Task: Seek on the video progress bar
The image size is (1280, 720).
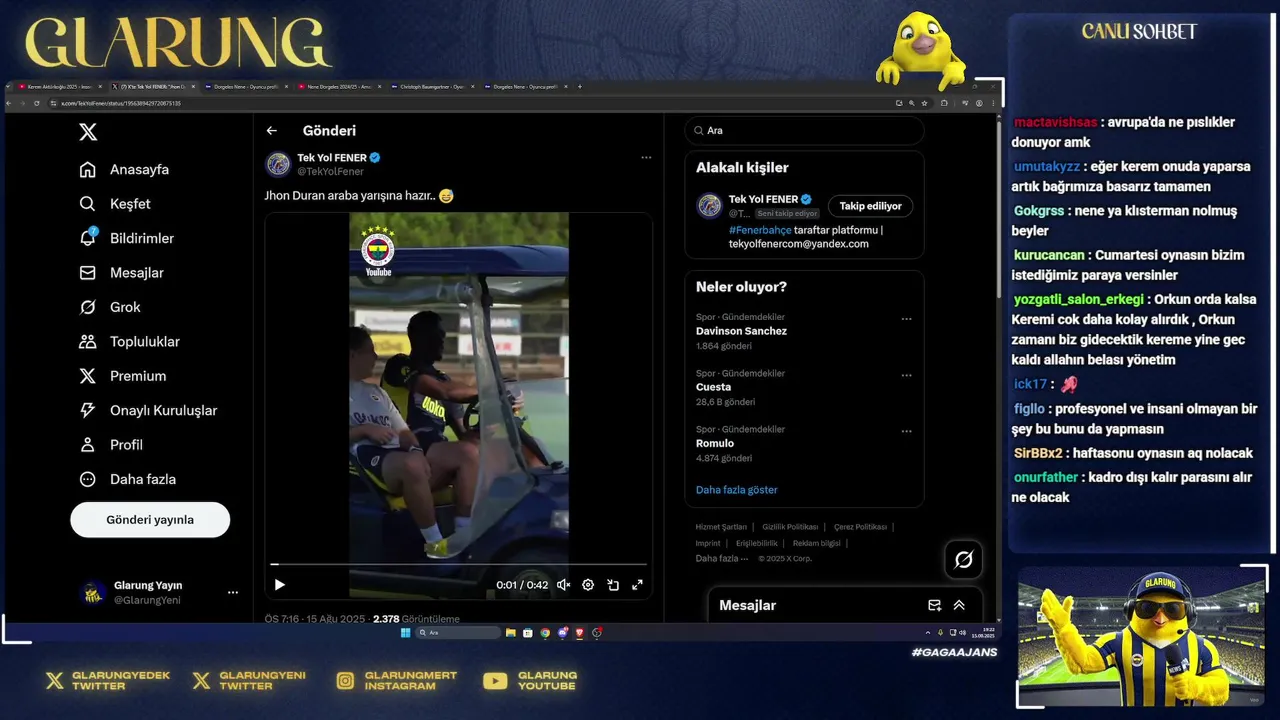Action: pyautogui.click(x=459, y=565)
